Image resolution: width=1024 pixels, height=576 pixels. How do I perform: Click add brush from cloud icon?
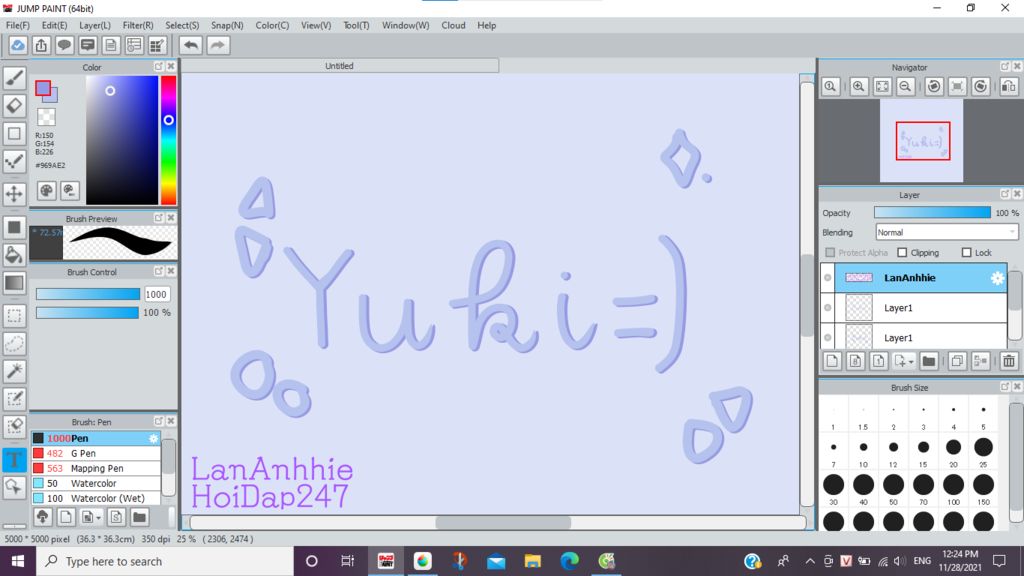click(x=42, y=517)
